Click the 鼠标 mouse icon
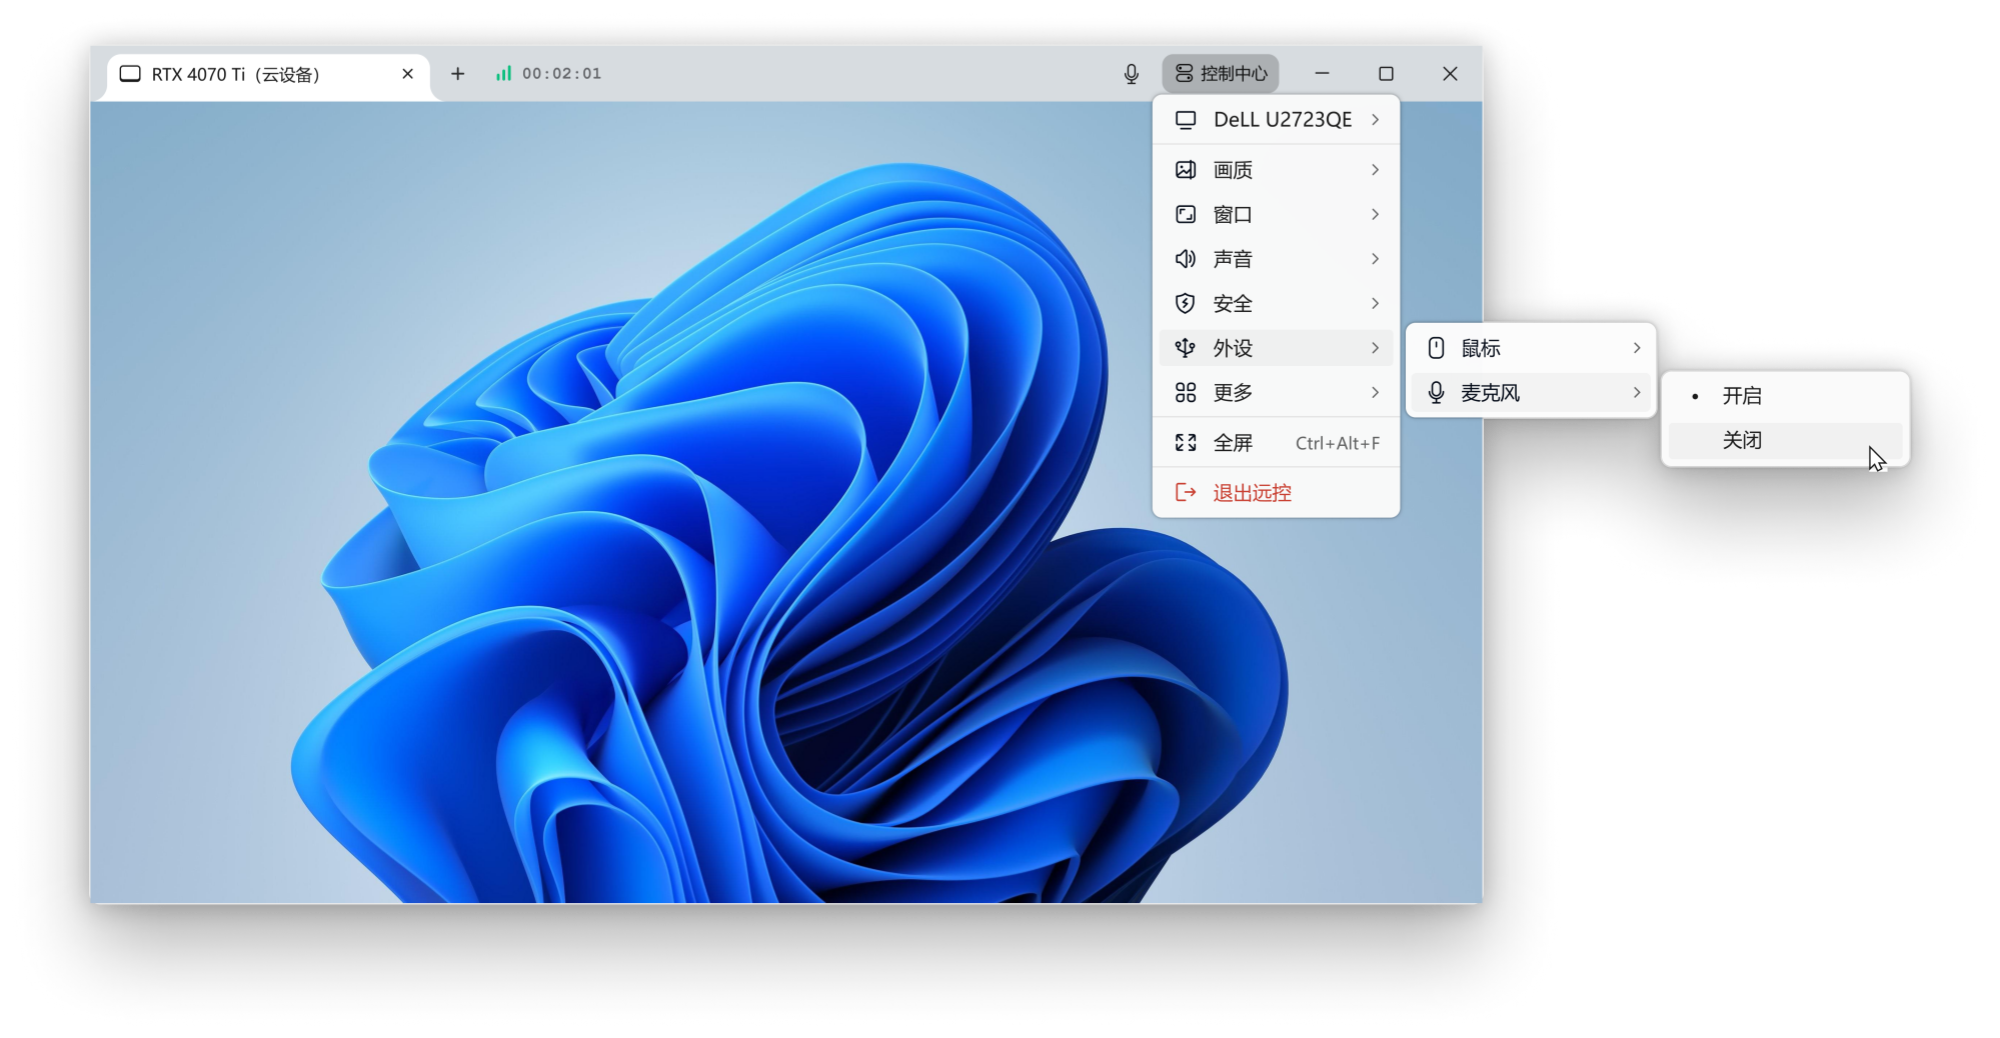Viewport: 2000px width, 1038px height. pyautogui.click(x=1436, y=348)
